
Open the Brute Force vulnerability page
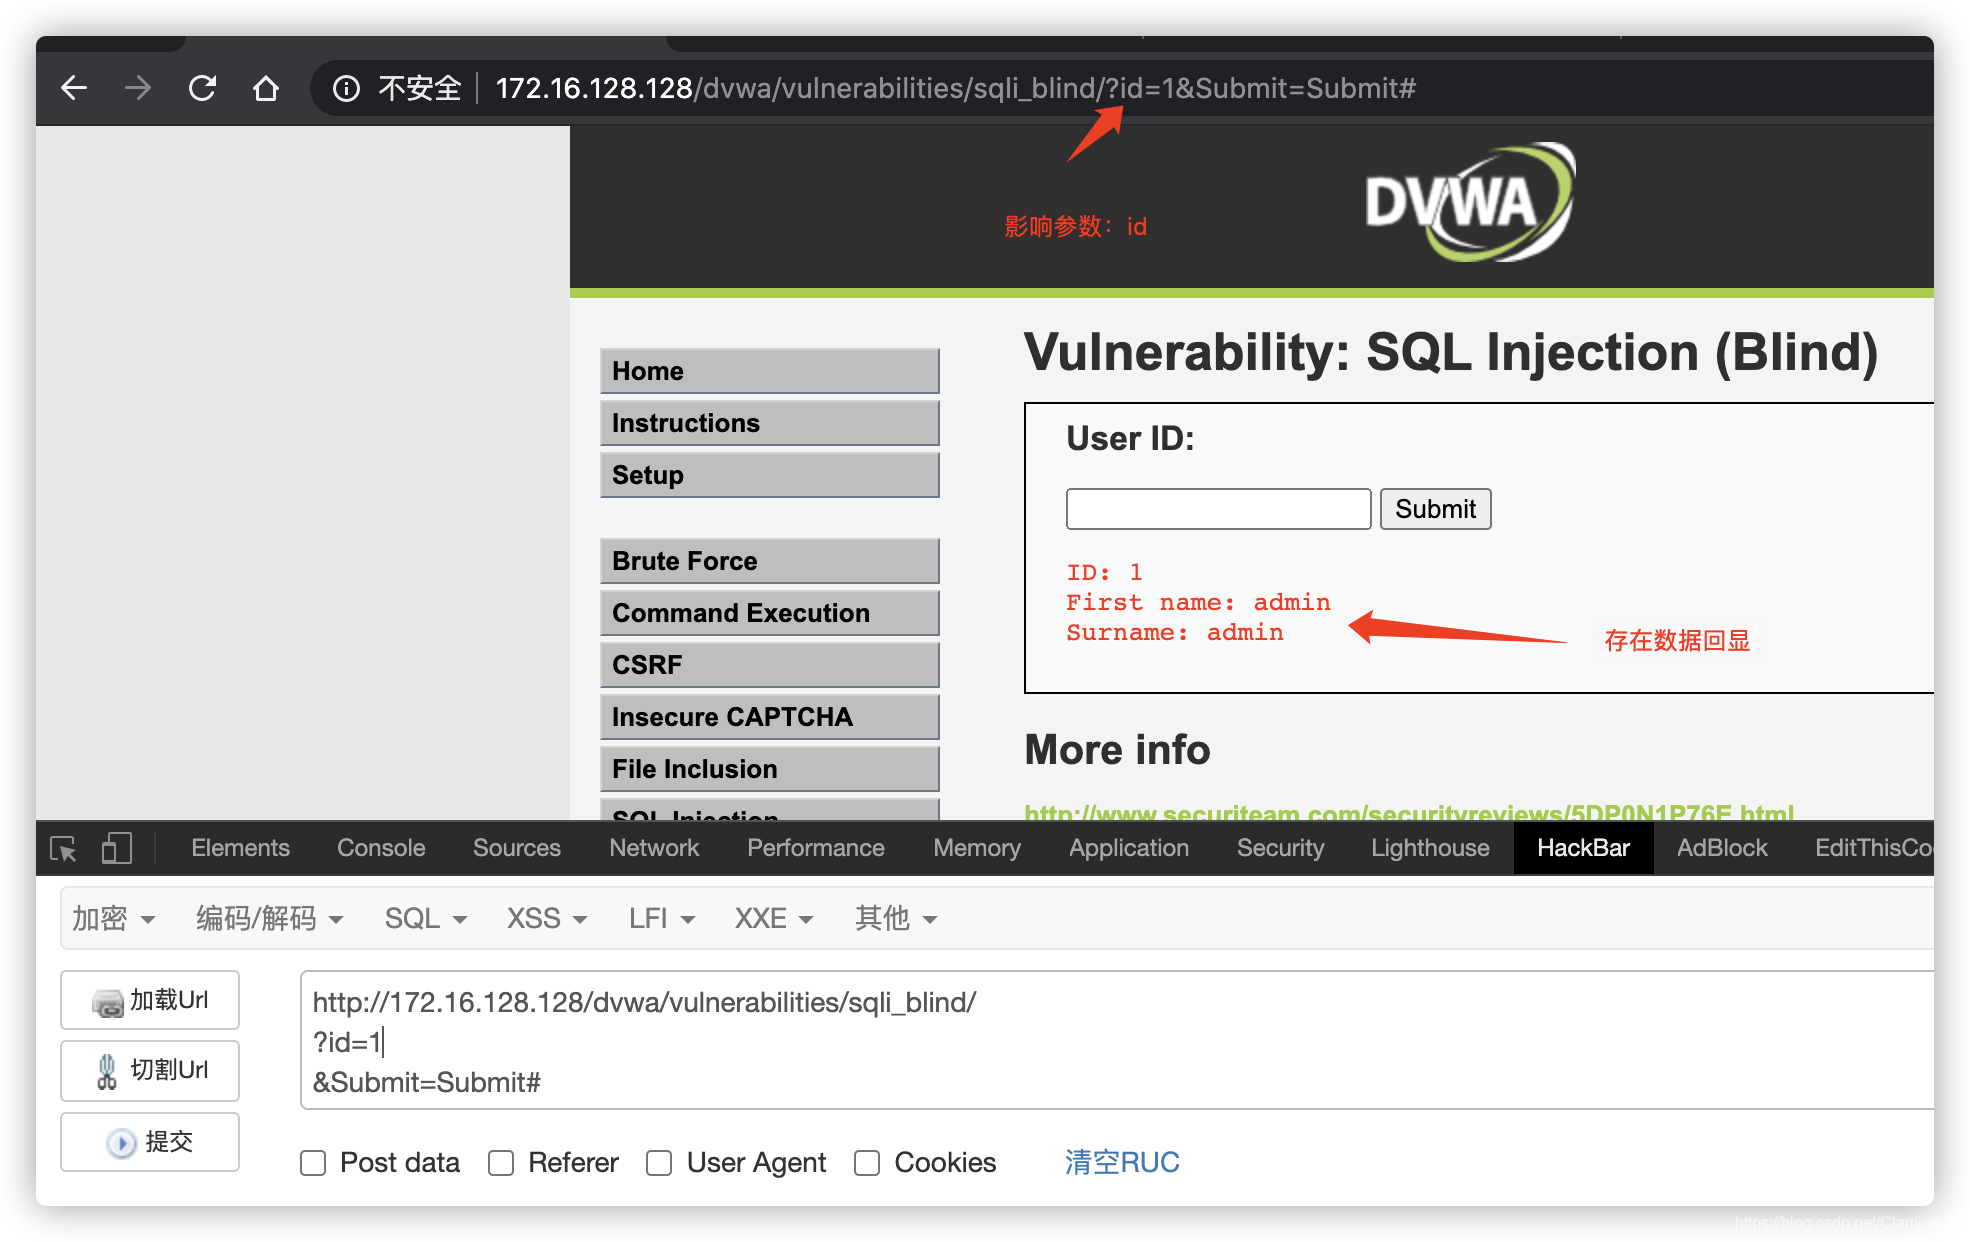pos(770,561)
